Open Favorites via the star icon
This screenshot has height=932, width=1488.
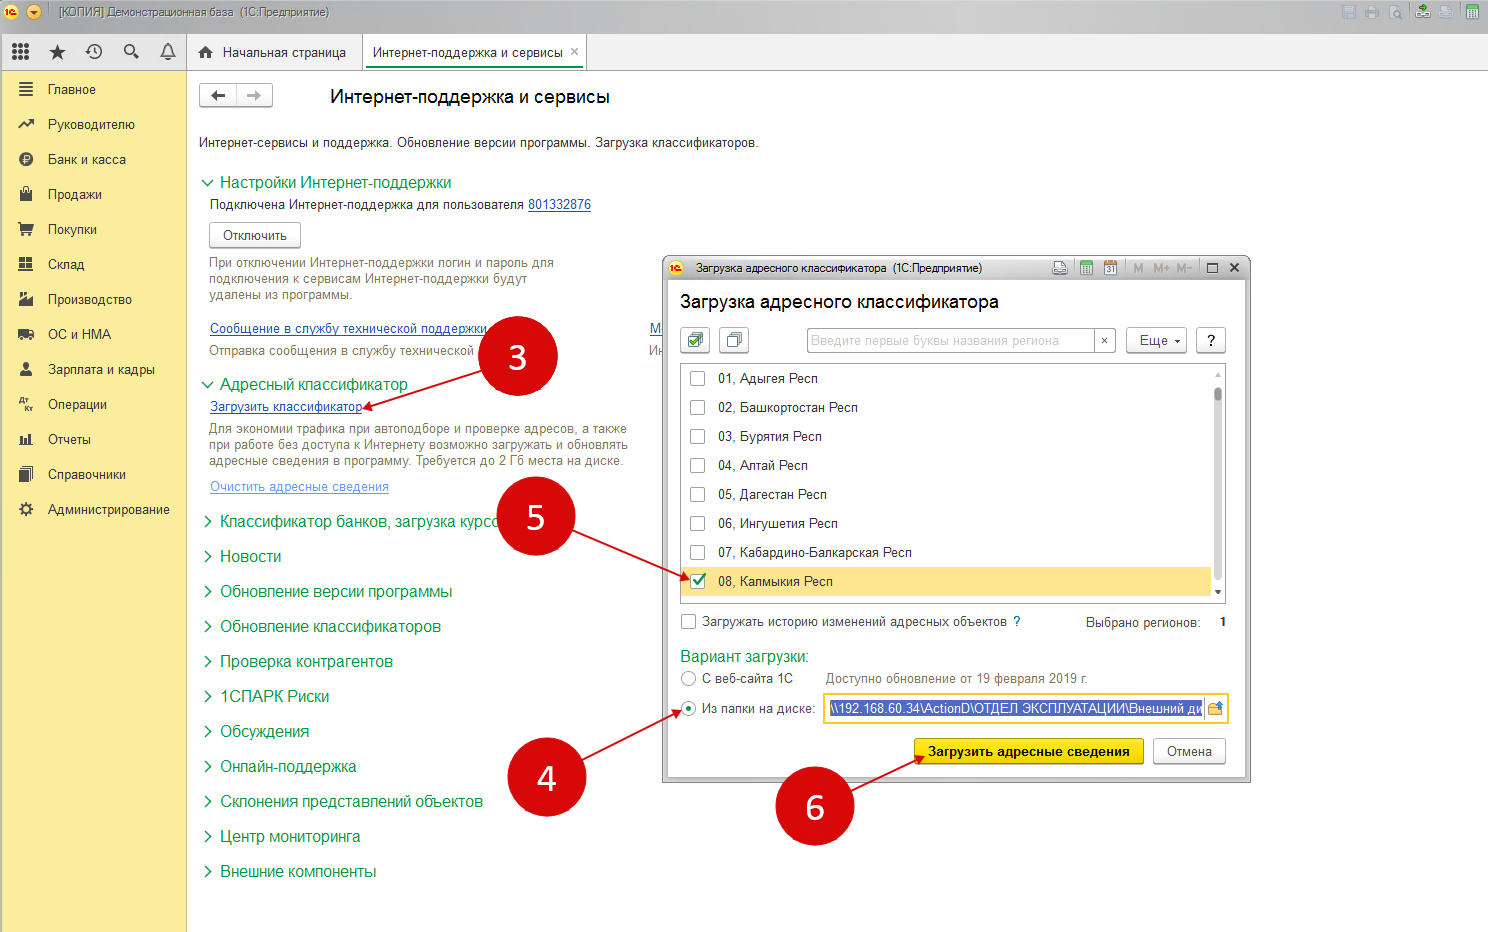57,51
